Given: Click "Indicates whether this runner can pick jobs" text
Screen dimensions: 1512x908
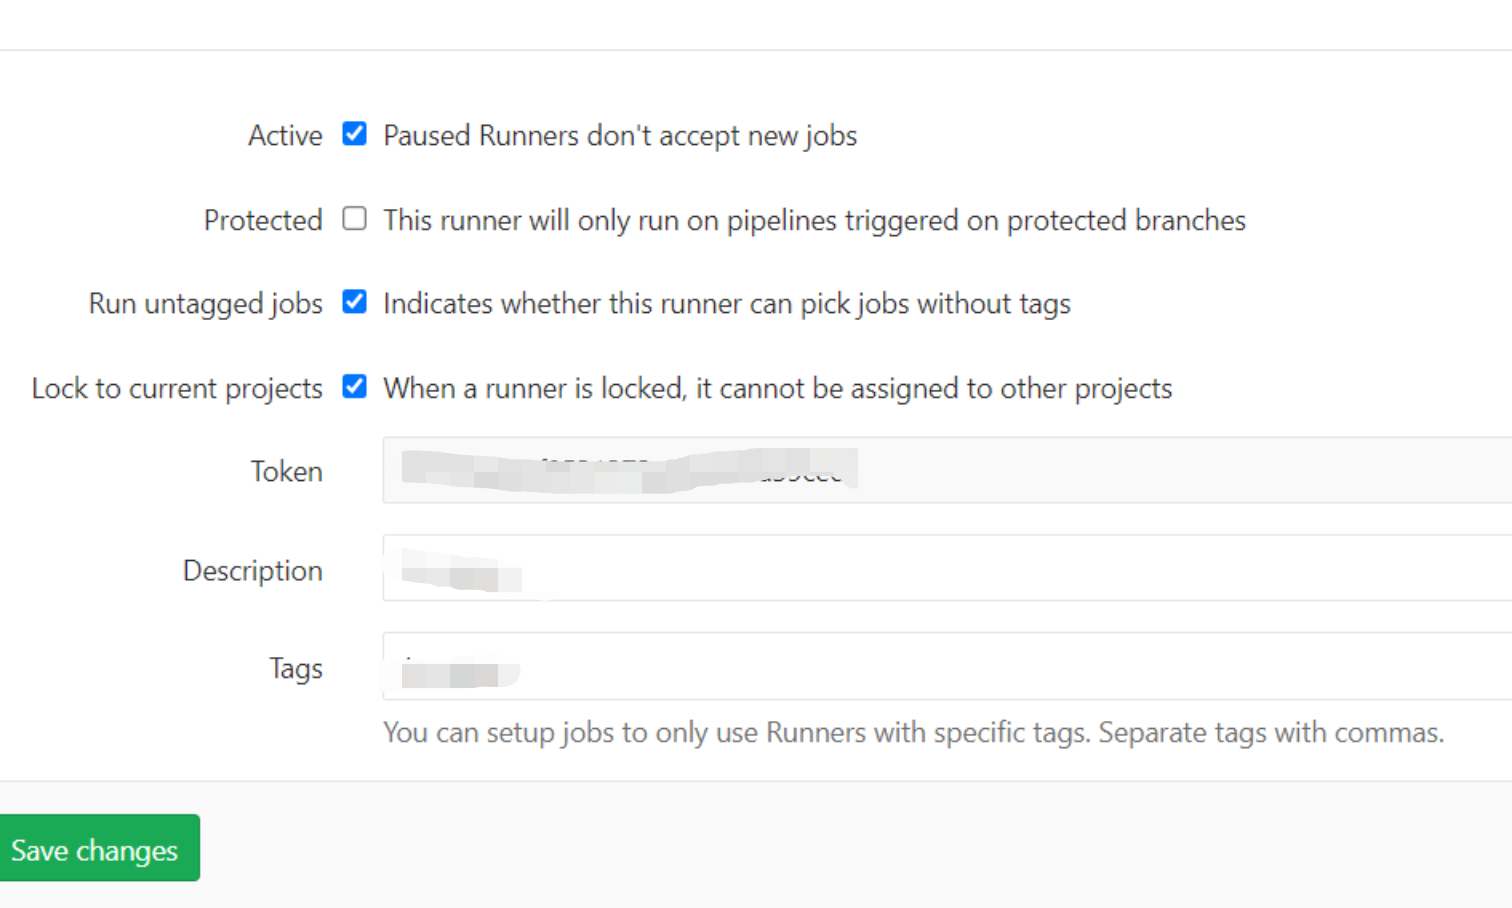Looking at the screenshot, I should click(726, 304).
